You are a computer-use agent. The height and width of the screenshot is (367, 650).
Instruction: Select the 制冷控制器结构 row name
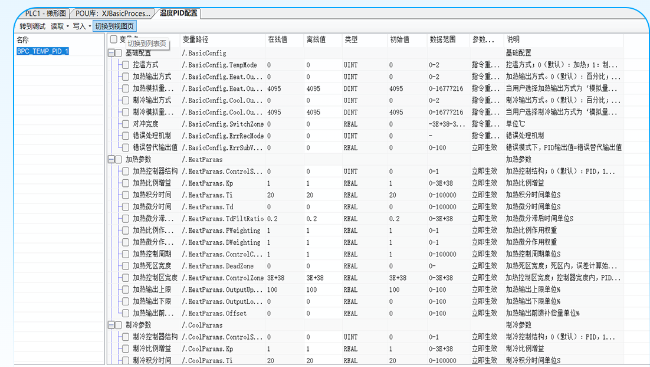coord(155,337)
